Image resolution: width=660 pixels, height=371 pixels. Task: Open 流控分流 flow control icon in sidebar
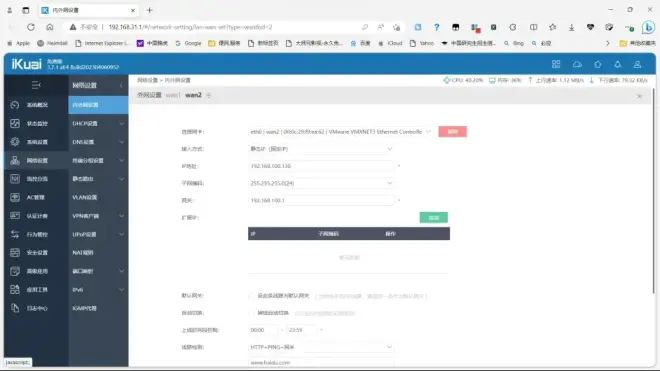(x=15, y=179)
